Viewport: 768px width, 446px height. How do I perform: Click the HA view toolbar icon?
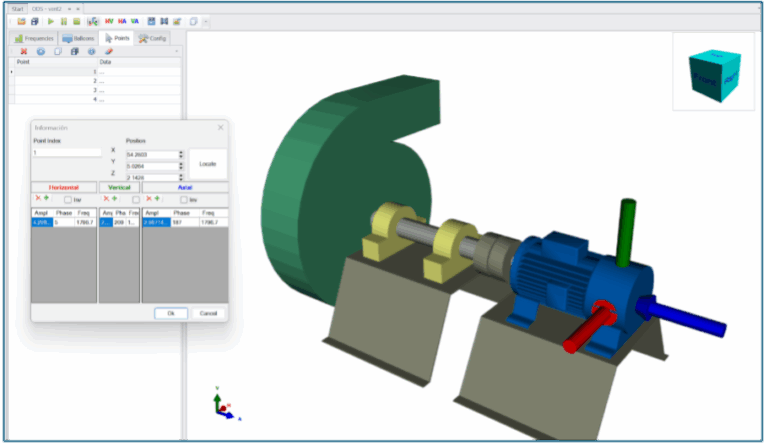point(121,21)
